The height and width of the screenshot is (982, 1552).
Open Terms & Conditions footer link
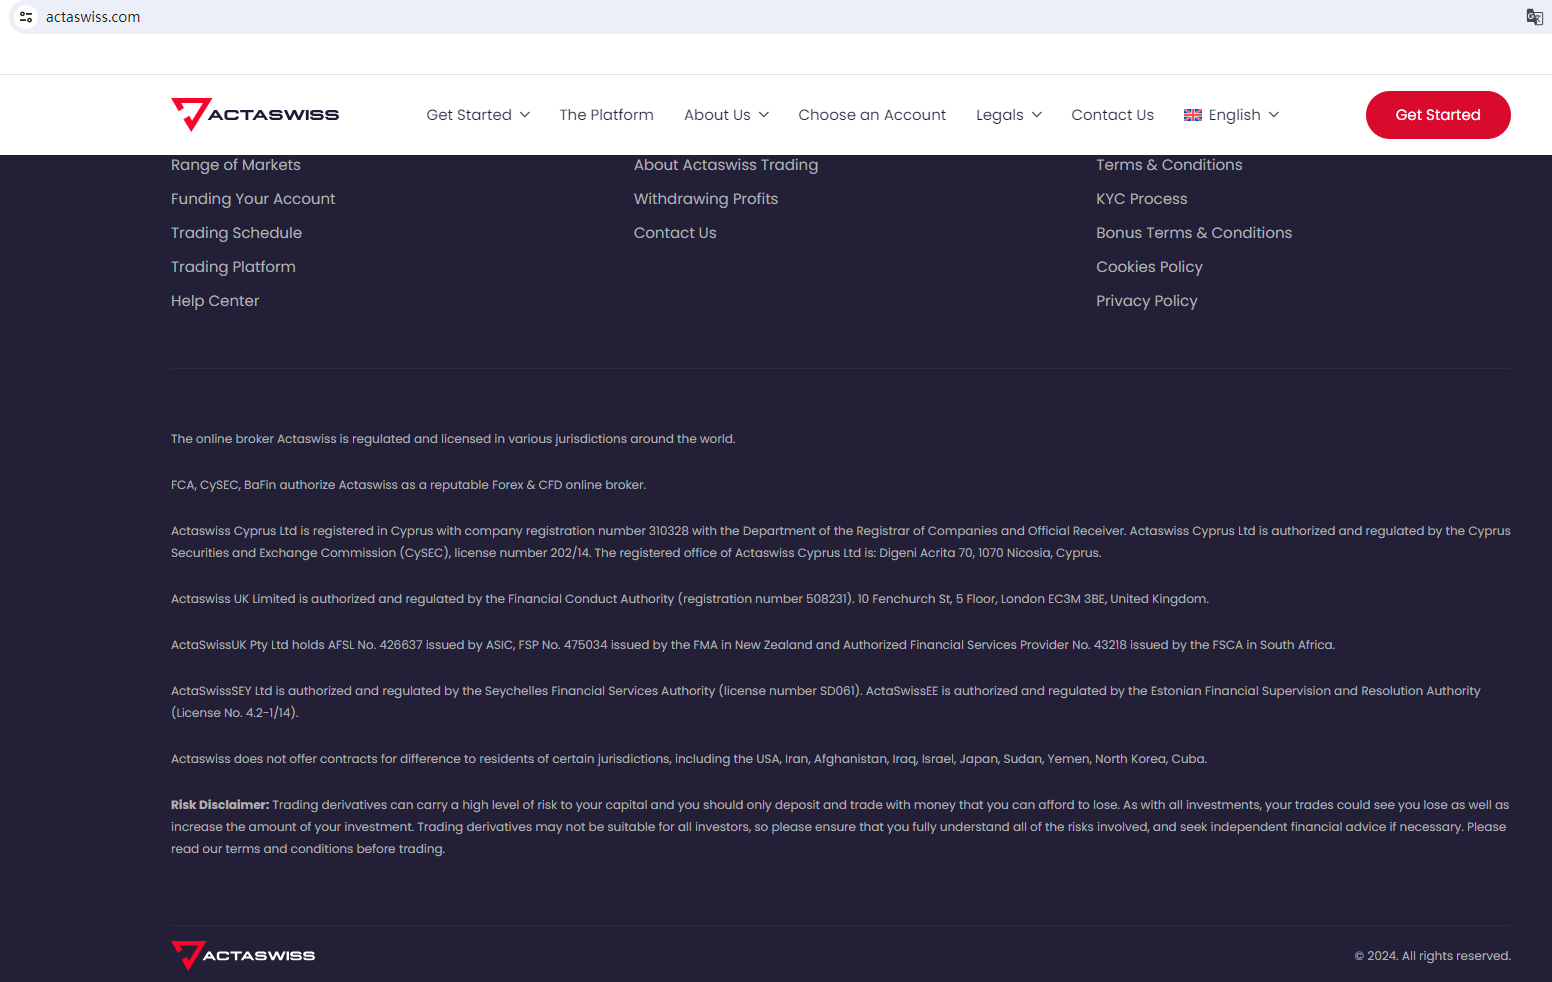[x=1169, y=165]
